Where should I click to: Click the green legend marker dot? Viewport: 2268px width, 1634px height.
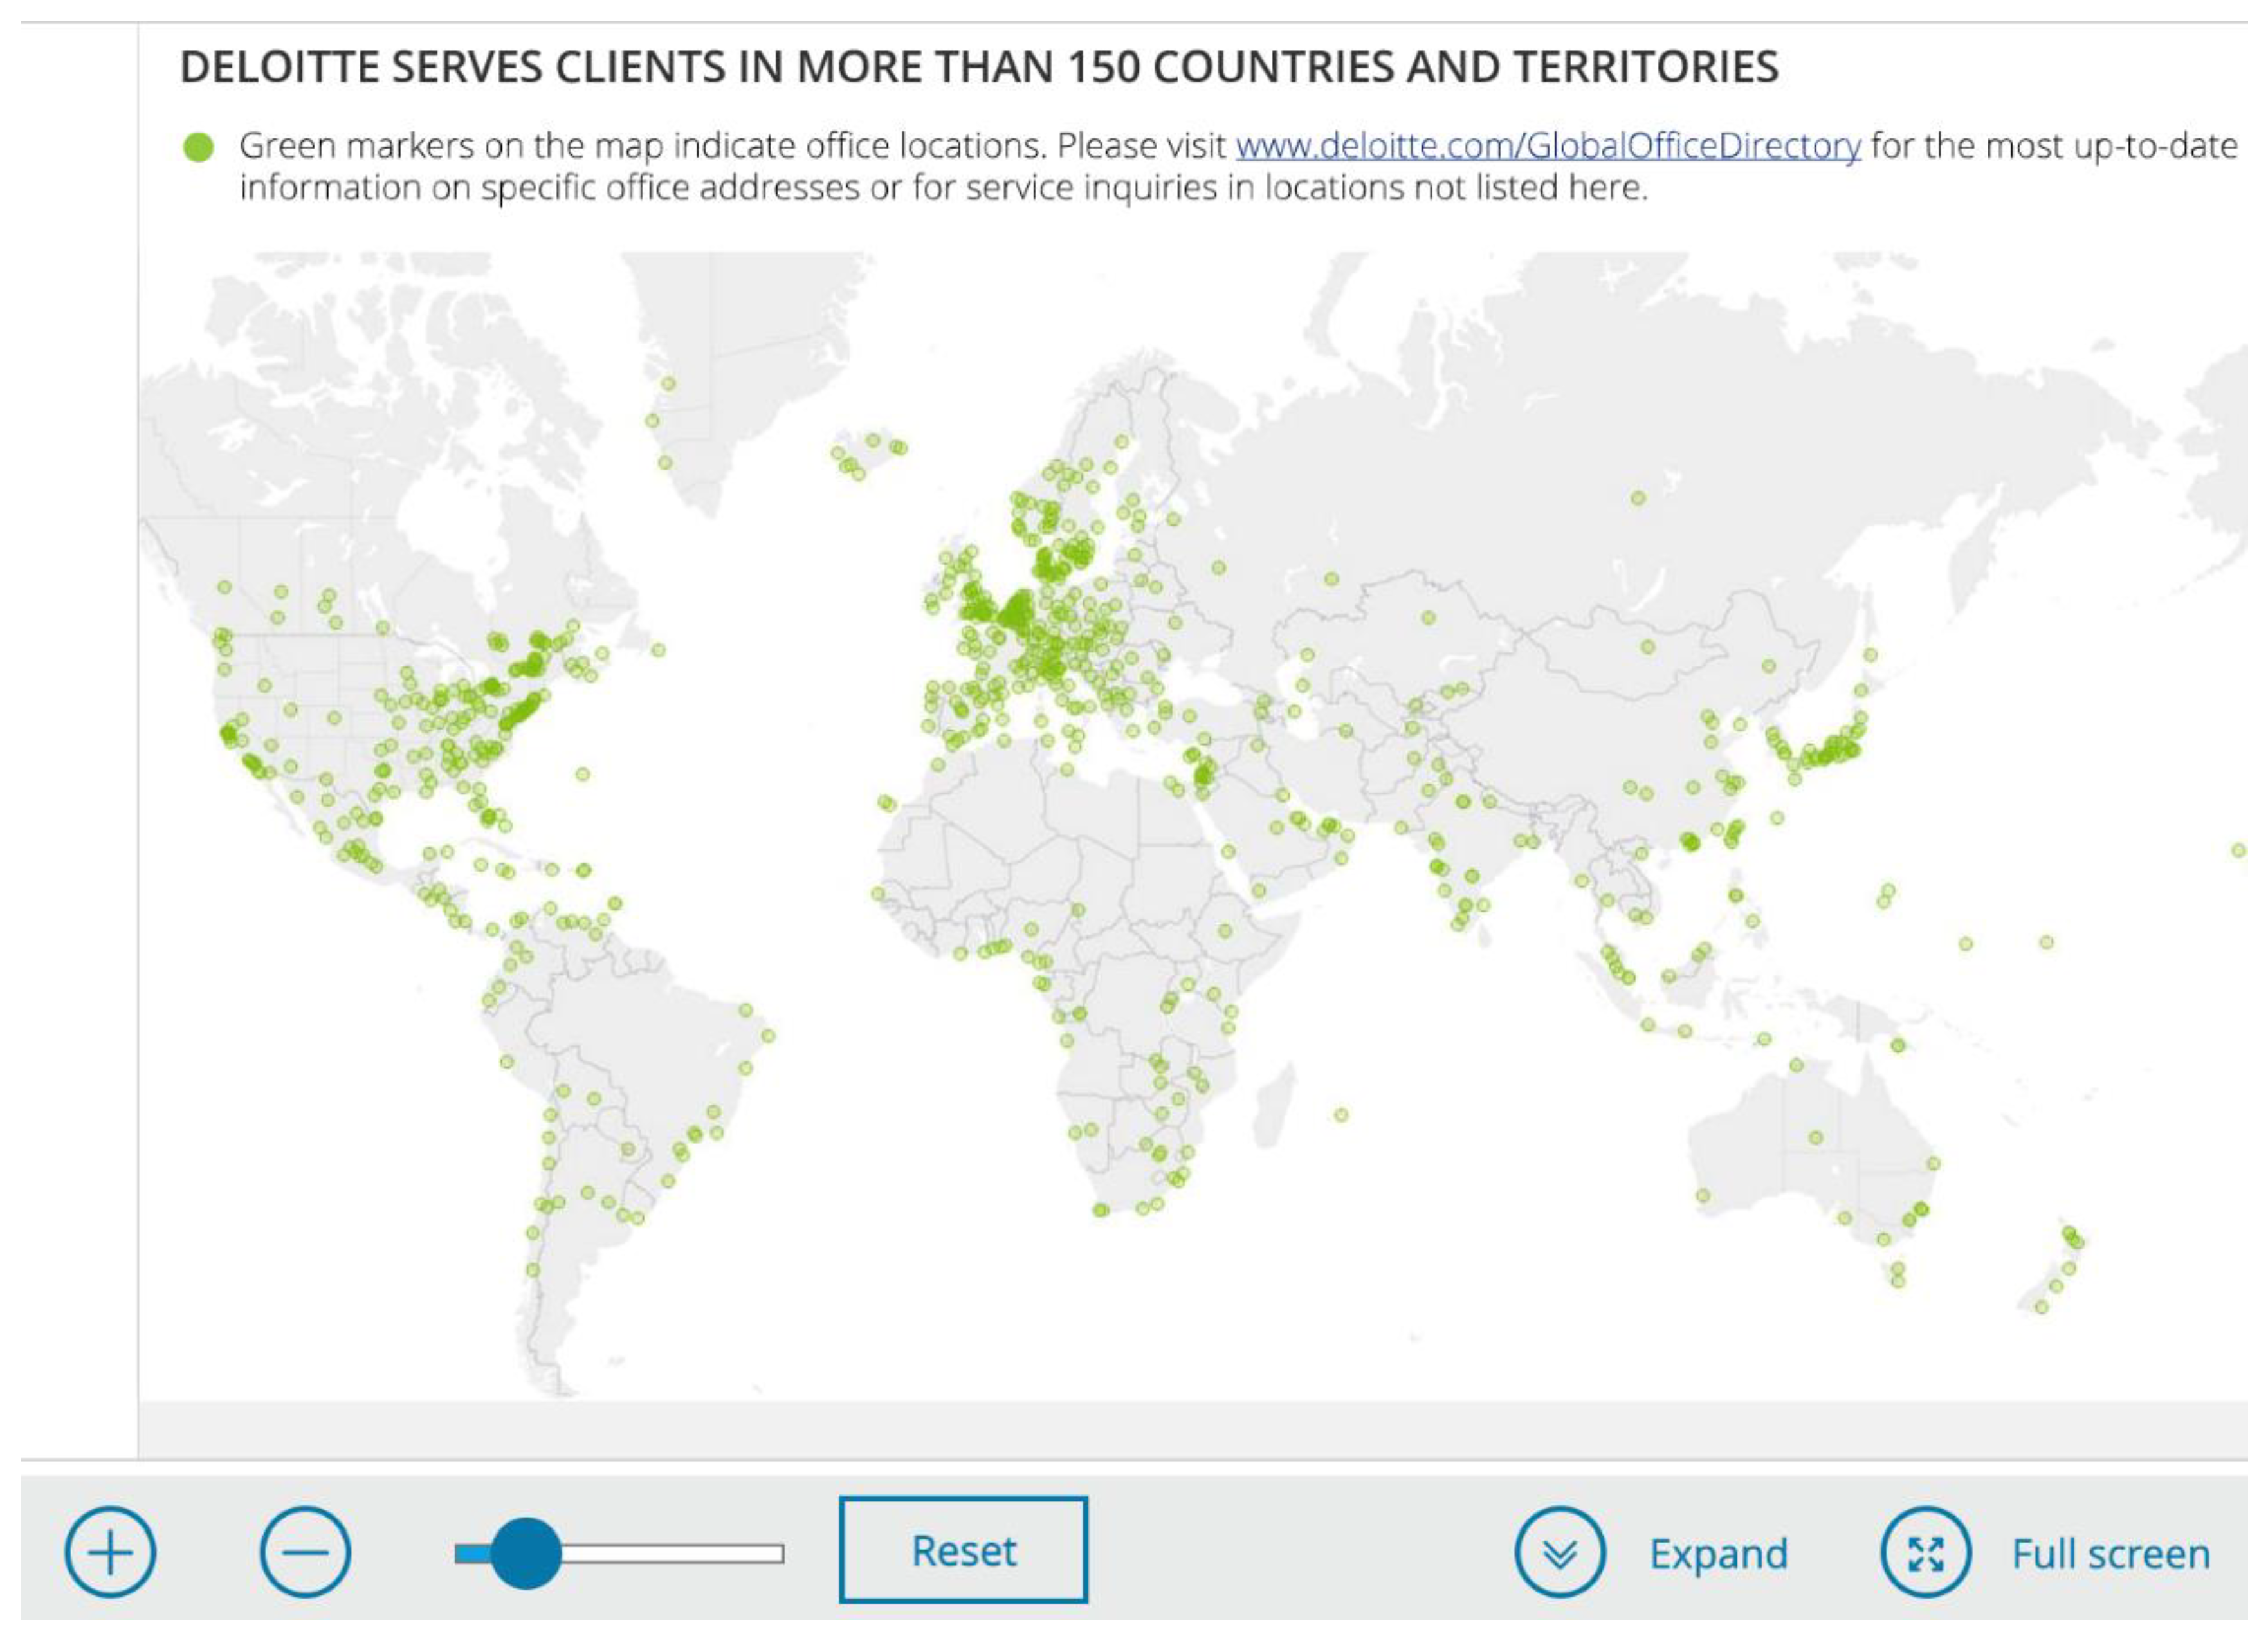point(199,148)
